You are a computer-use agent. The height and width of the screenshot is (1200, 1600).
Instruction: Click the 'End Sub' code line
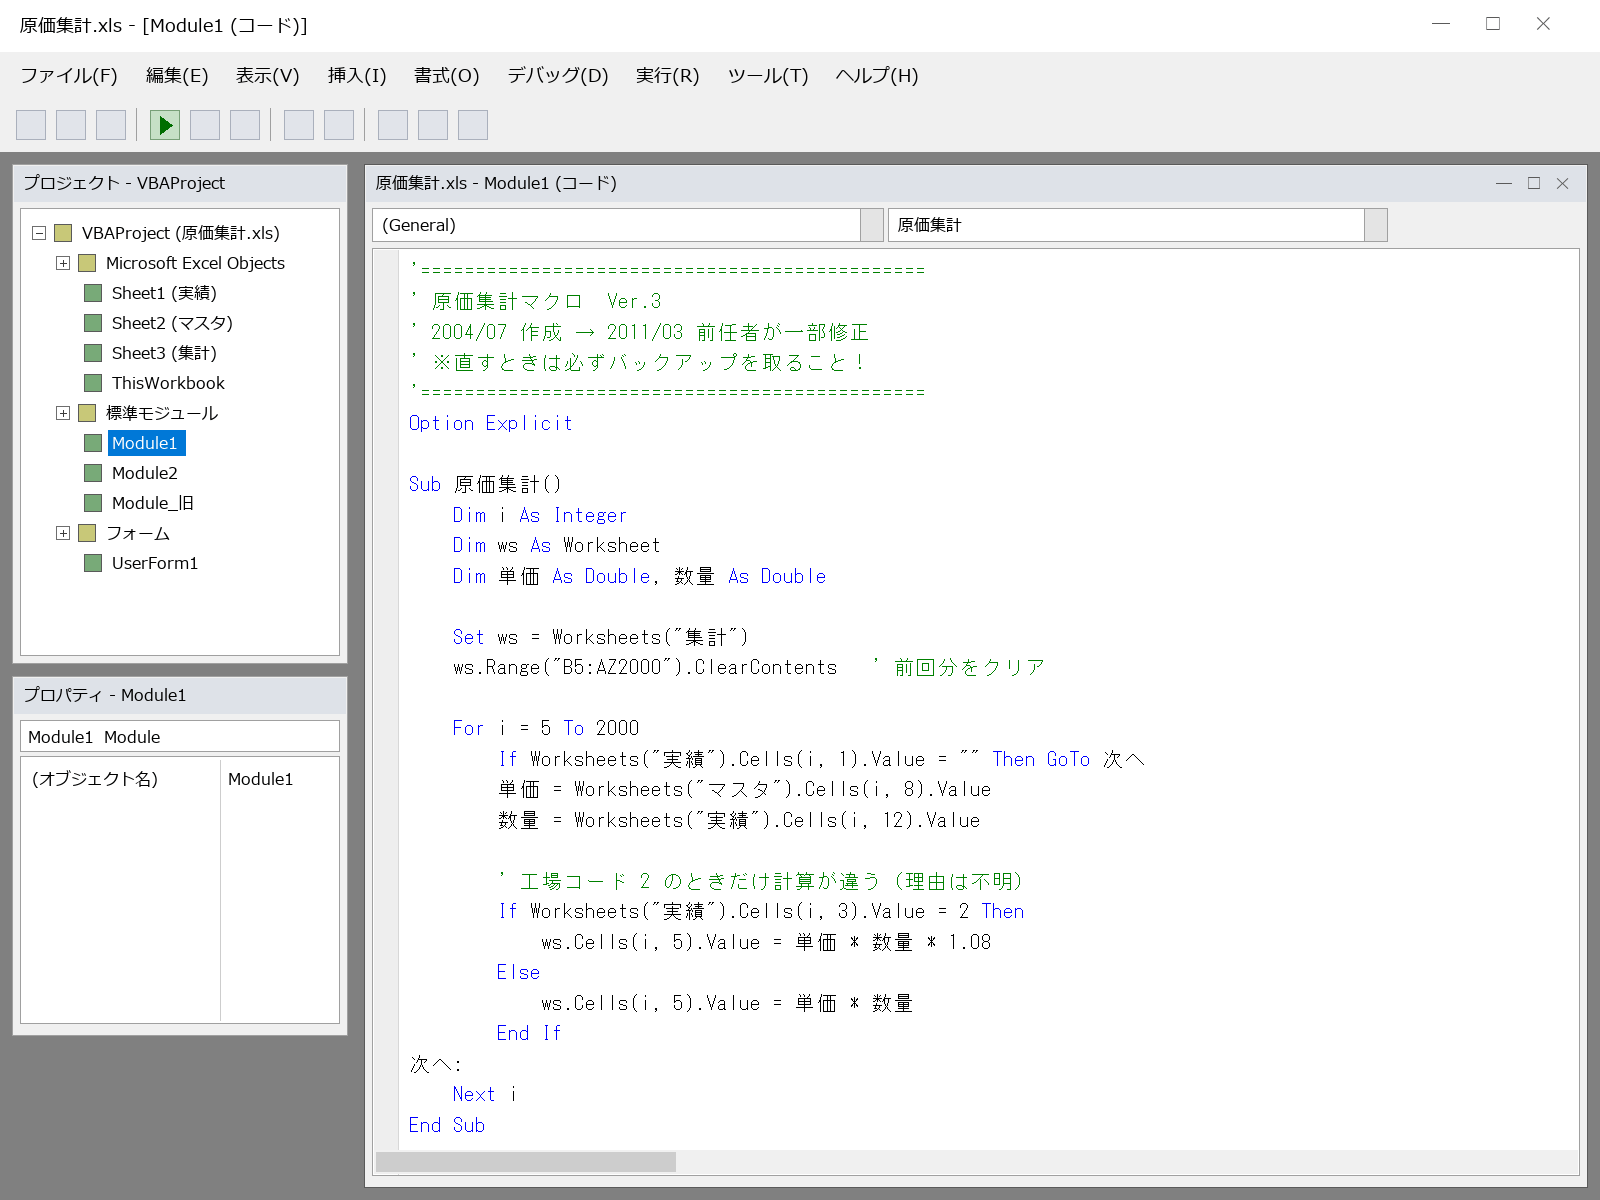coord(446,1125)
